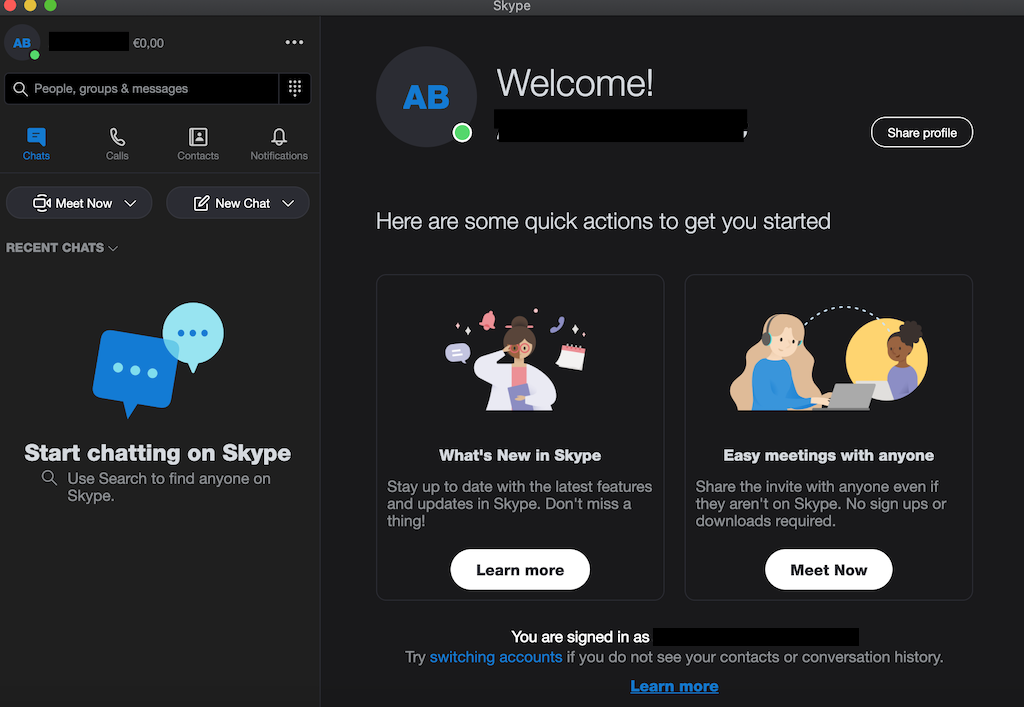Click the large AB welcome avatar

(426, 97)
